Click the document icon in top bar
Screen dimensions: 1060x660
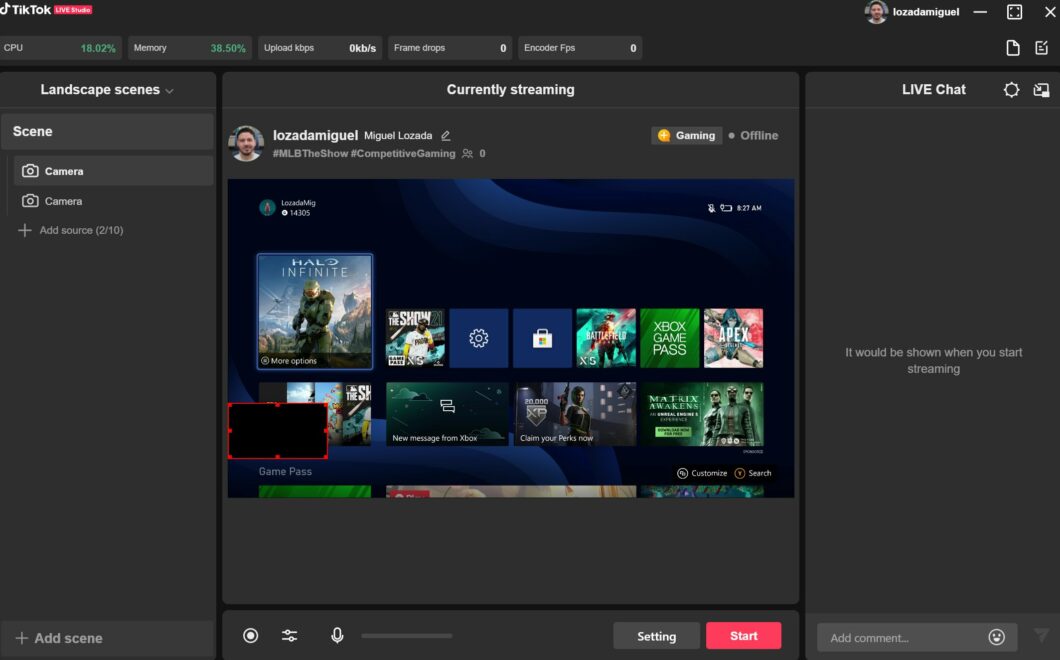coord(1013,48)
